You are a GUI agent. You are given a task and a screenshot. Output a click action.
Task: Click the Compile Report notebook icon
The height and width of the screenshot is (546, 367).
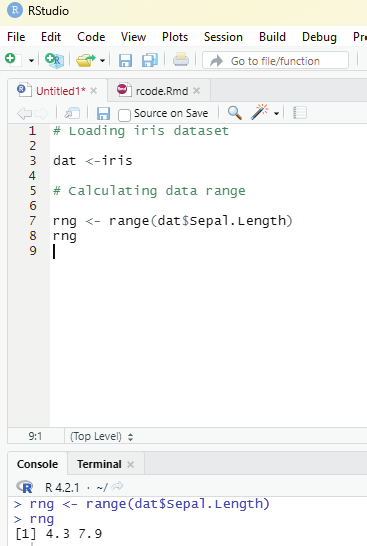(x=300, y=113)
